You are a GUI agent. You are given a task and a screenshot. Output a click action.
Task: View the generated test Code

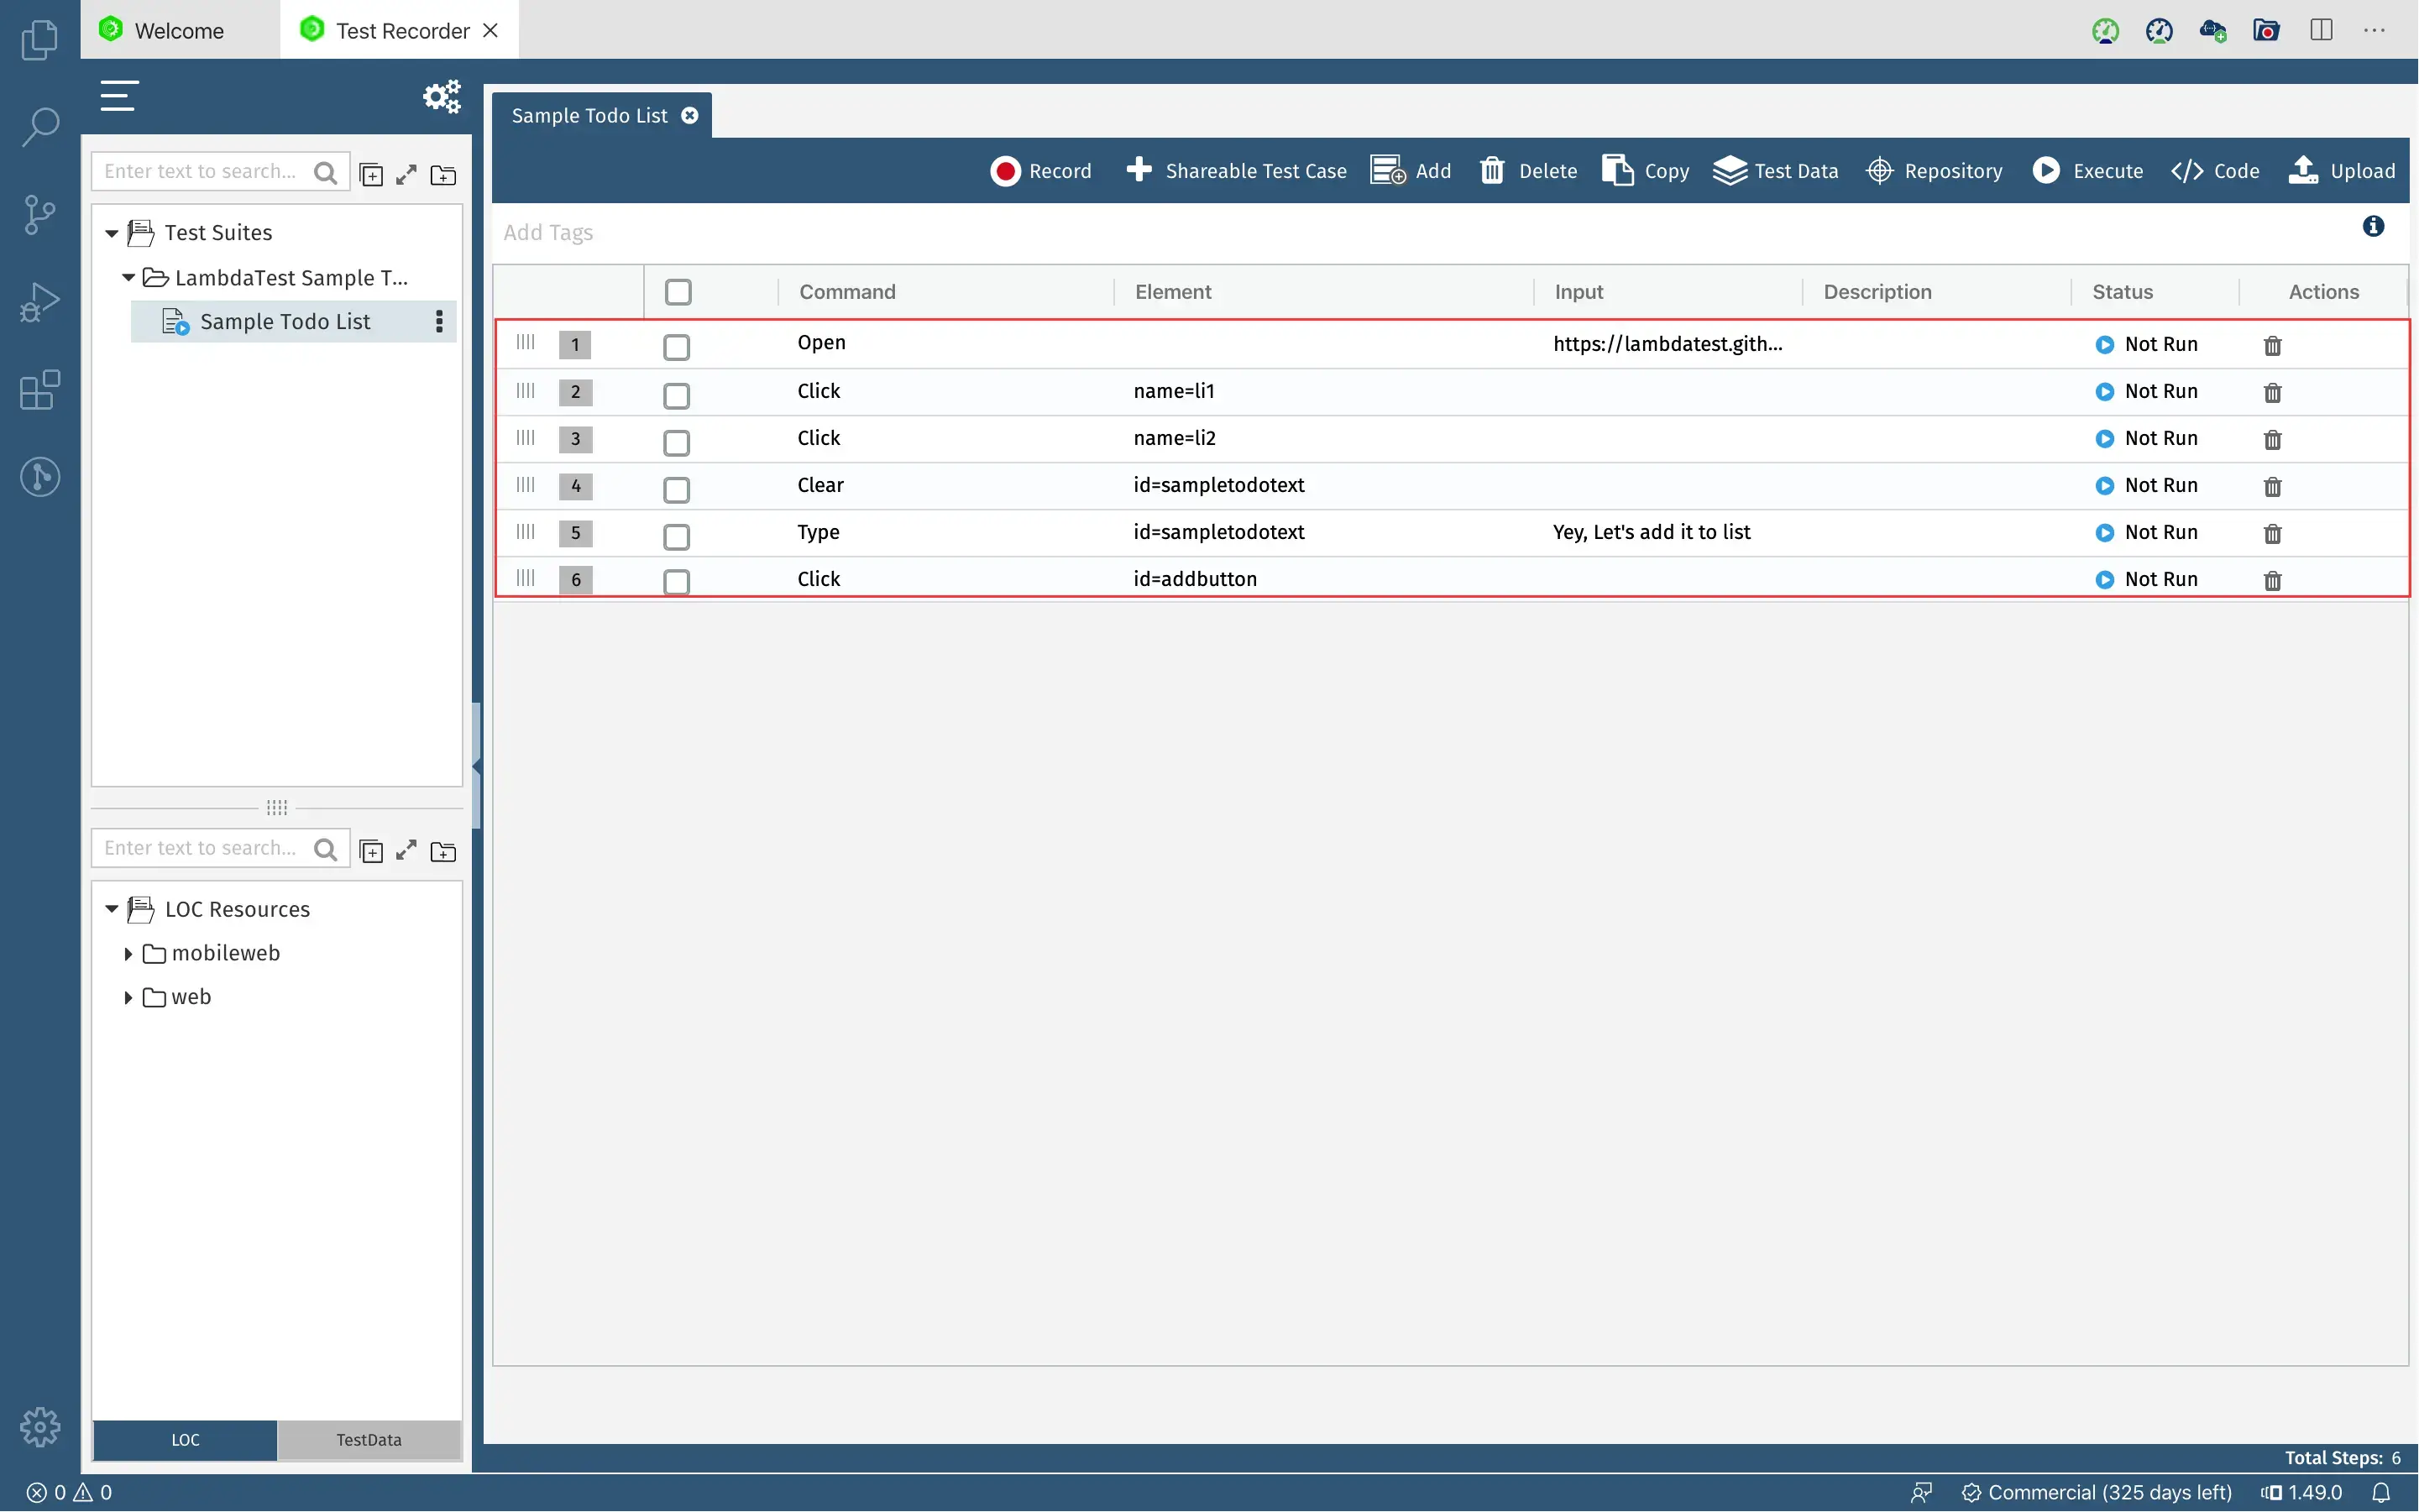[2214, 170]
